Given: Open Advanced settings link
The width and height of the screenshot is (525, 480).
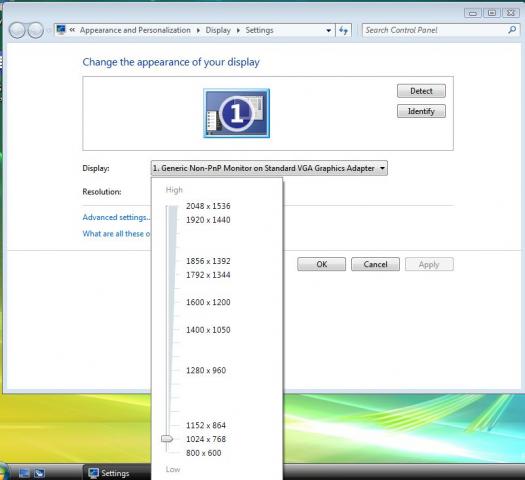Looking at the screenshot, I should pyautogui.click(x=116, y=217).
